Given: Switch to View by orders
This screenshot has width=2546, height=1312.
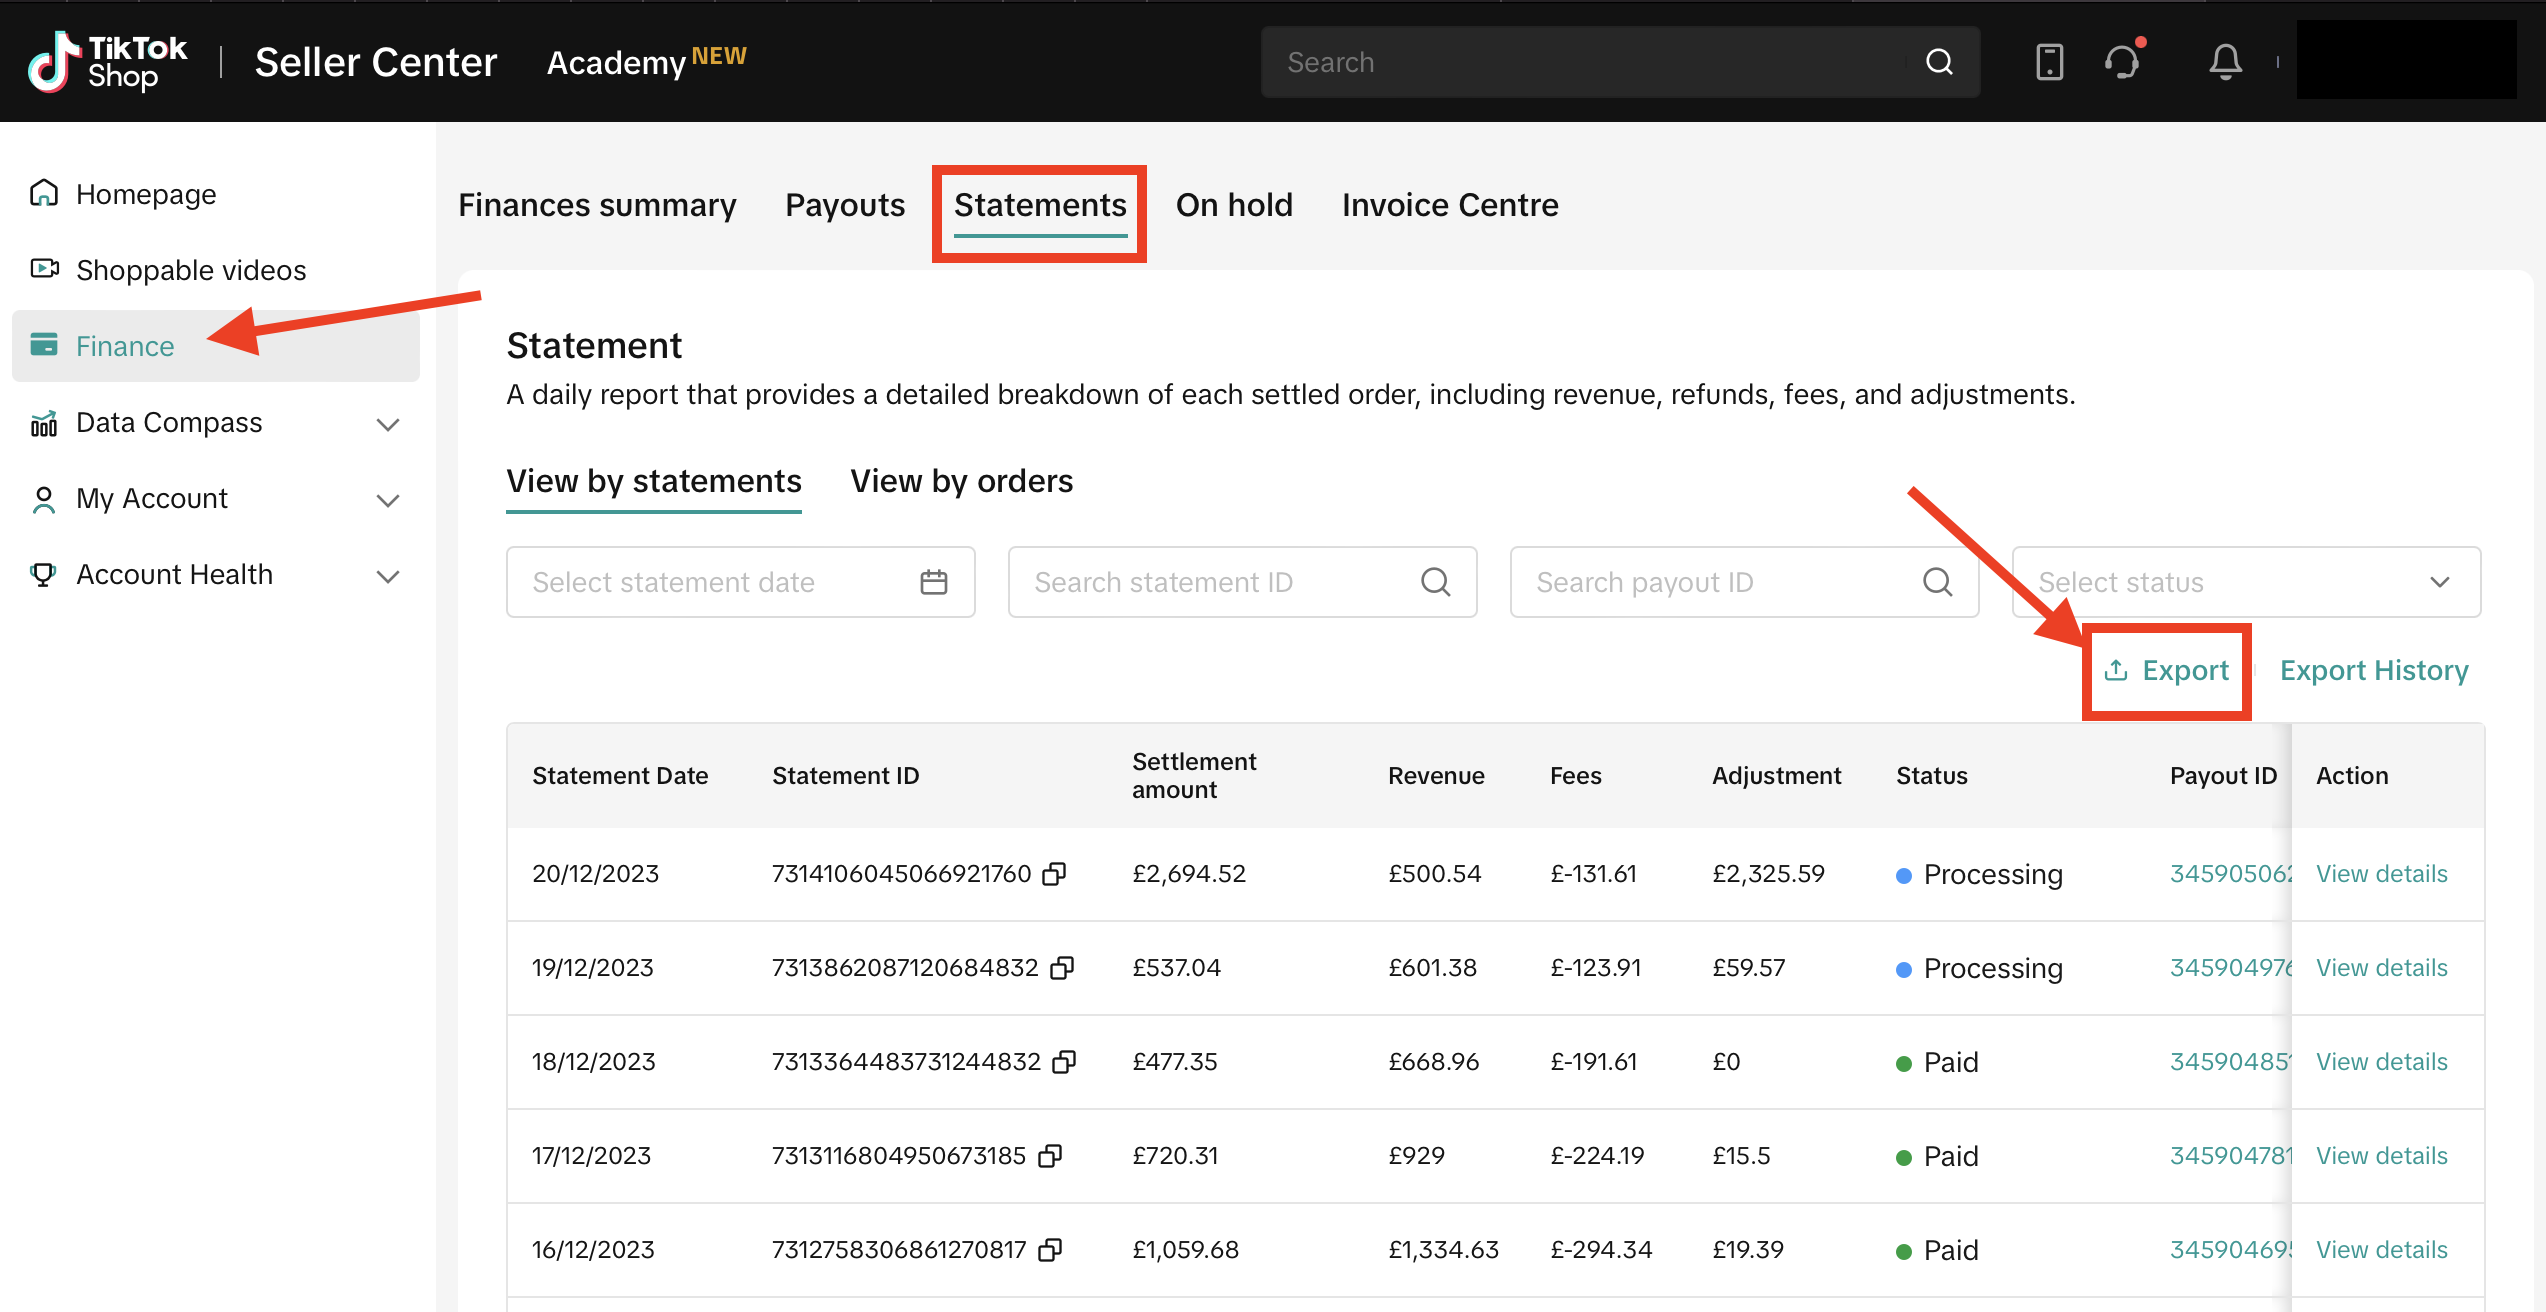Looking at the screenshot, I should 961,481.
